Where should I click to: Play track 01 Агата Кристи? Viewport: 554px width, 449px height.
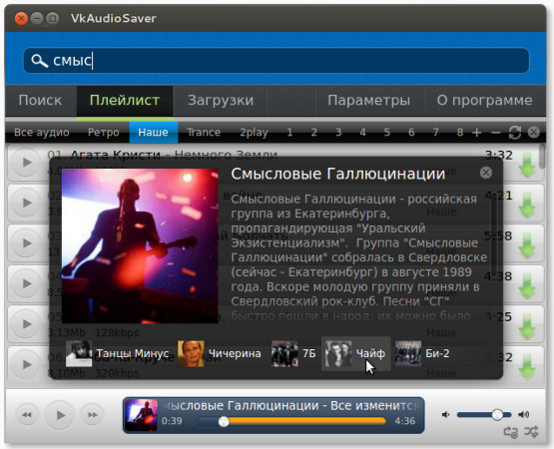[x=26, y=163]
